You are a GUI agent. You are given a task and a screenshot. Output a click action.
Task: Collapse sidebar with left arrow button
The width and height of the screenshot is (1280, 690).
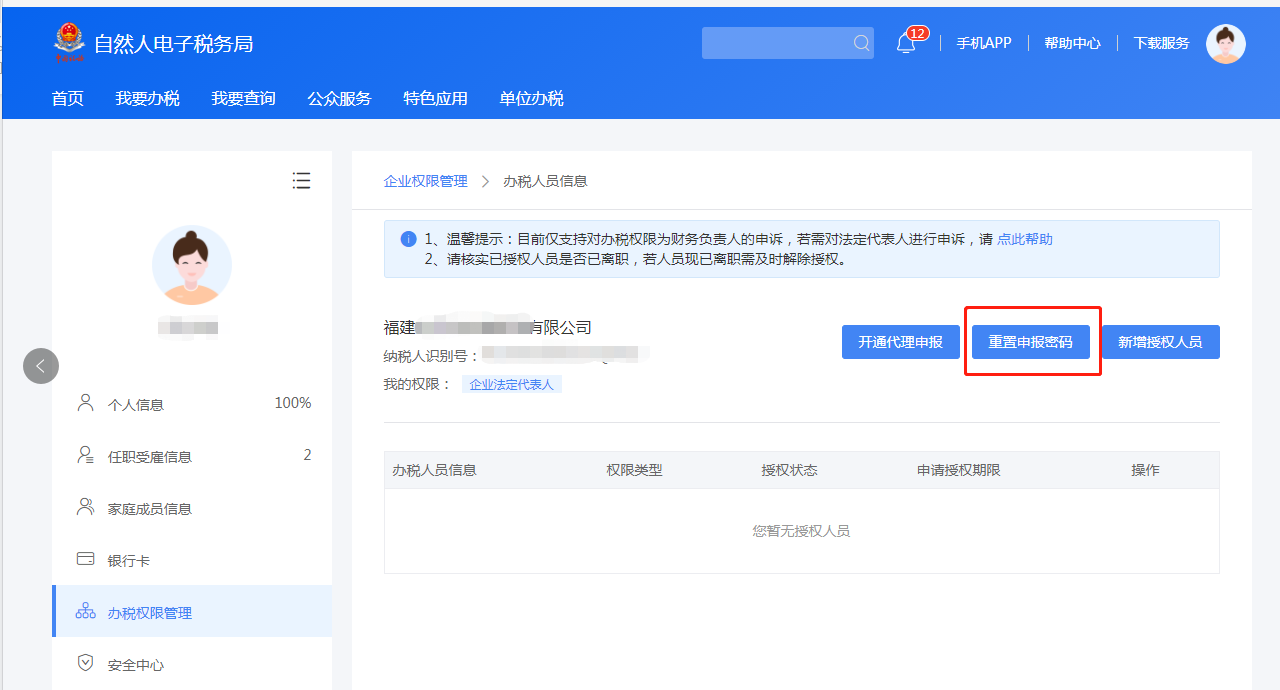[x=41, y=366]
